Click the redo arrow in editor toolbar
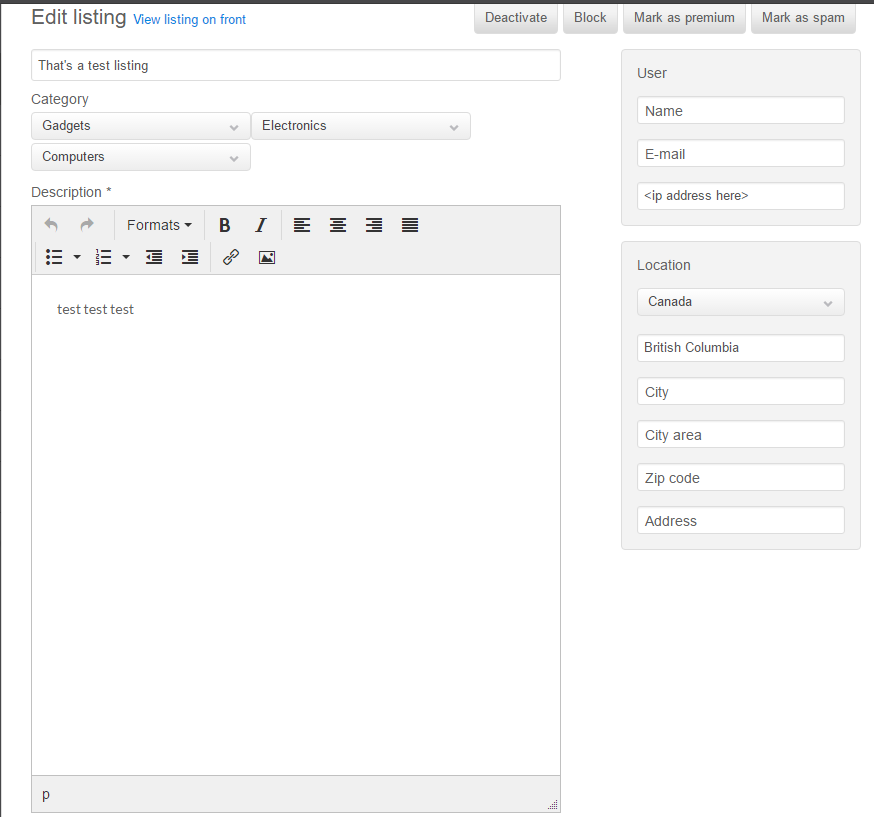Screen dimensions: 874x817 click(87, 225)
